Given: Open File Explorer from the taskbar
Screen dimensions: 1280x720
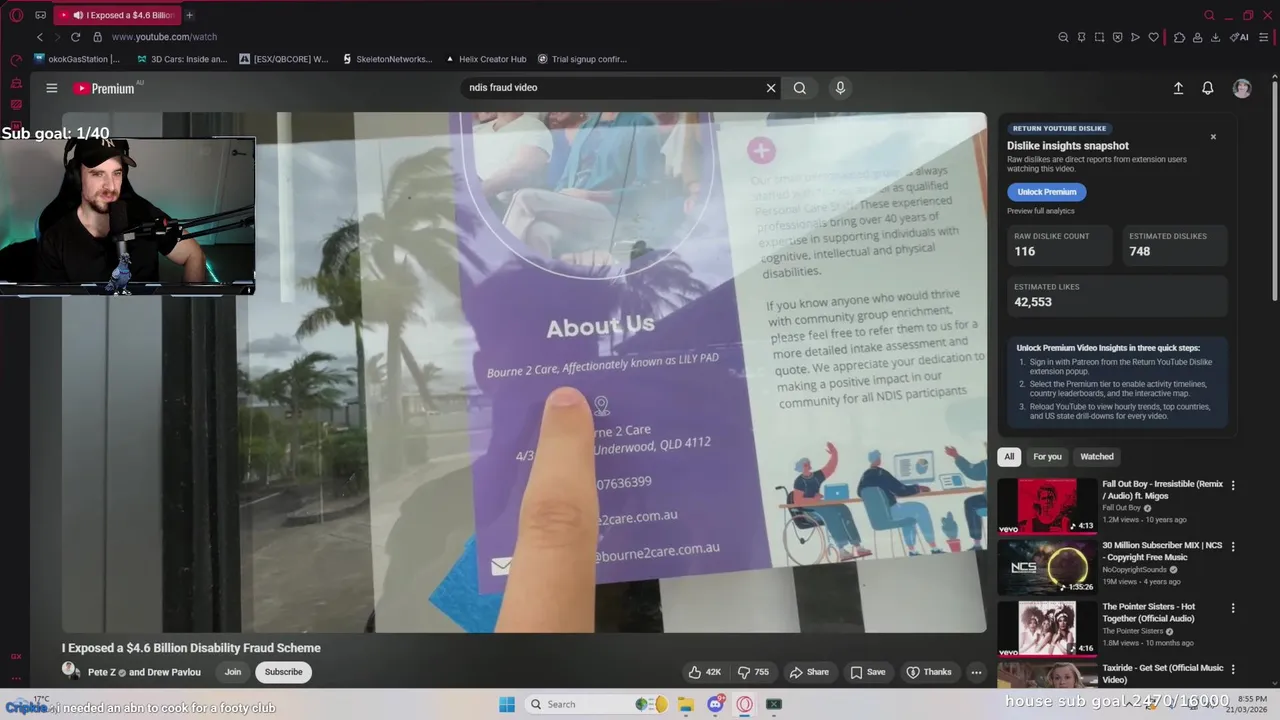Looking at the screenshot, I should coord(686,704).
